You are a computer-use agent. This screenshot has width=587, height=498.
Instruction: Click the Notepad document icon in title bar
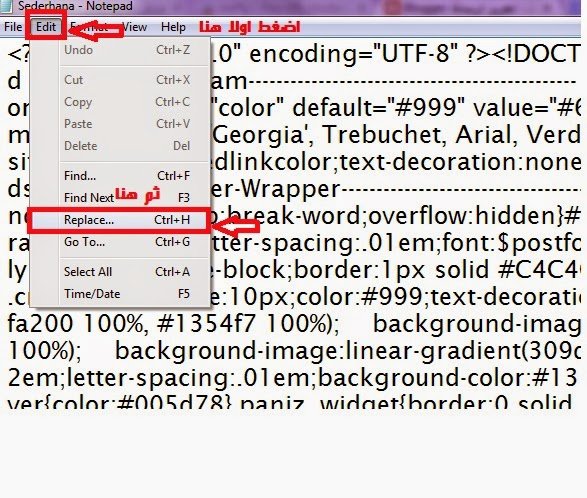(x=6, y=5)
